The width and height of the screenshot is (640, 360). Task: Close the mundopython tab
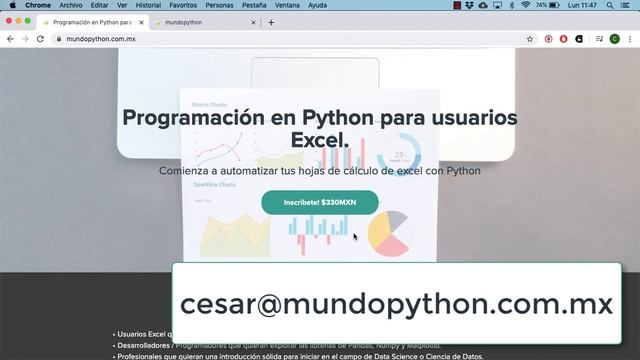[253, 22]
